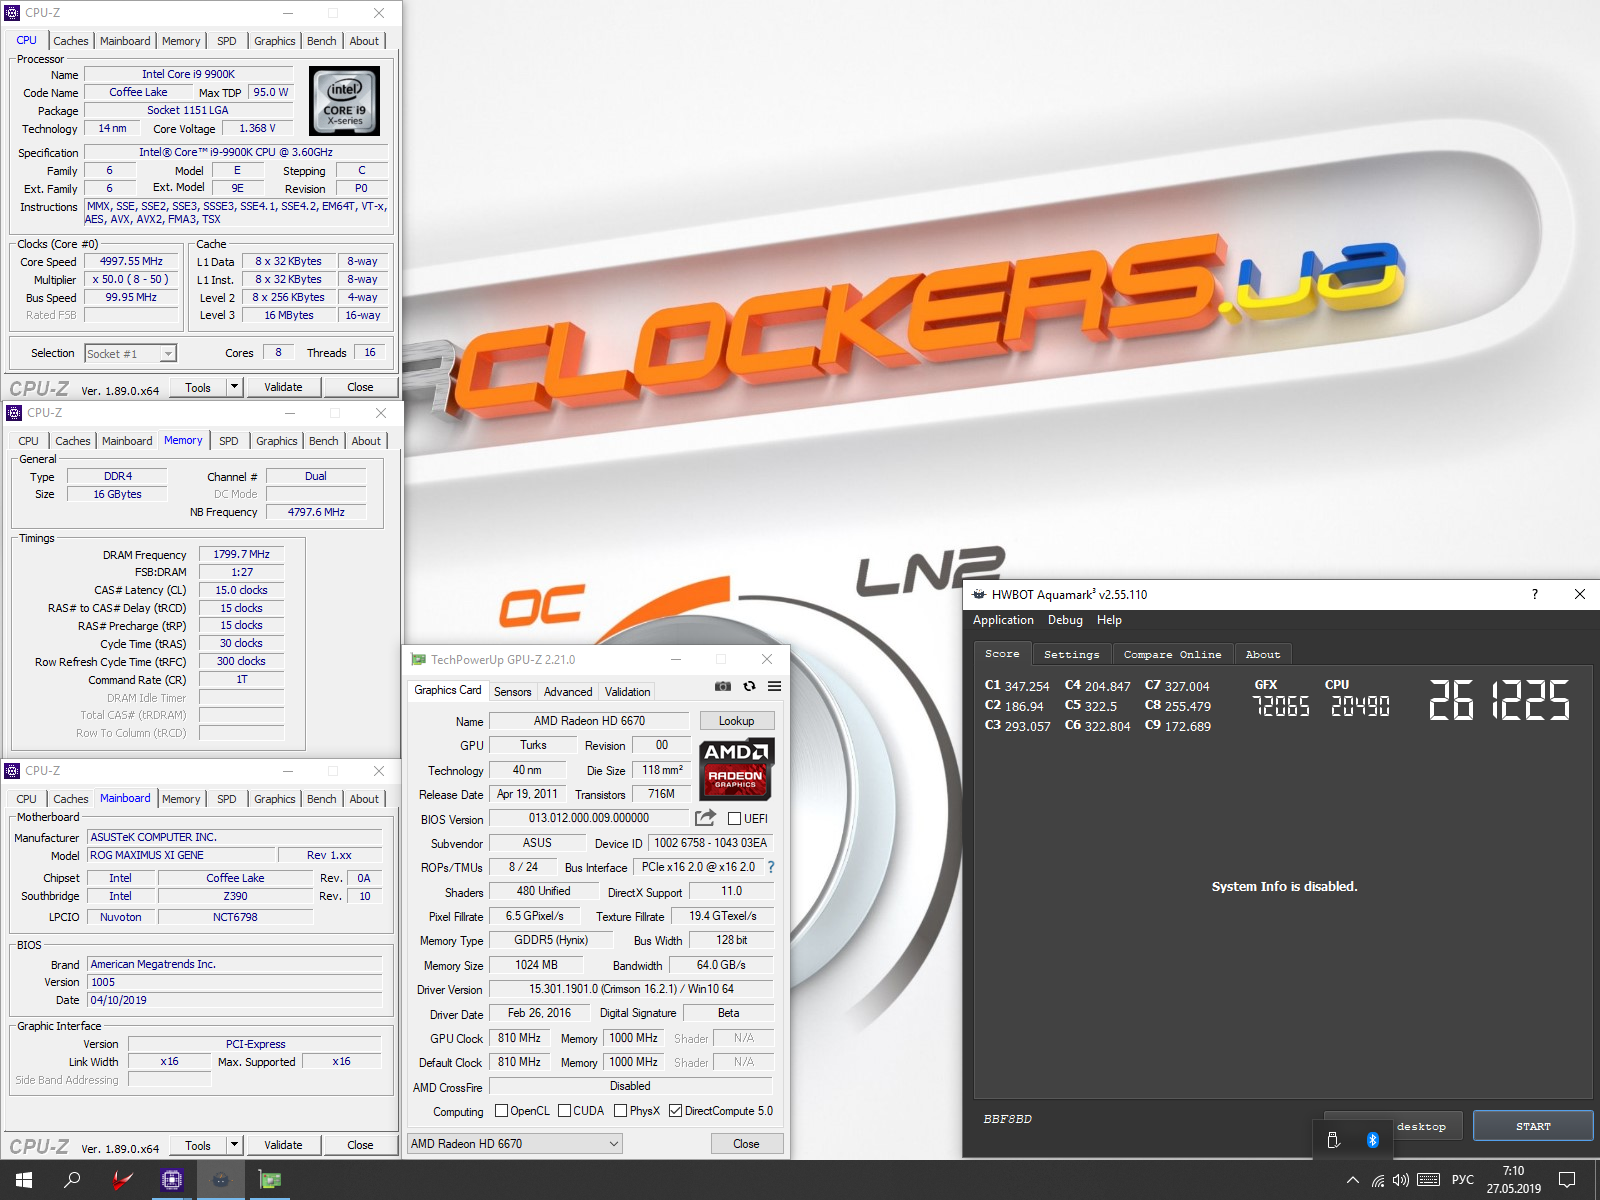The width and height of the screenshot is (1600, 1200).
Task: Open Graphics tab in Mainboard CPU-Z window
Action: (275, 799)
